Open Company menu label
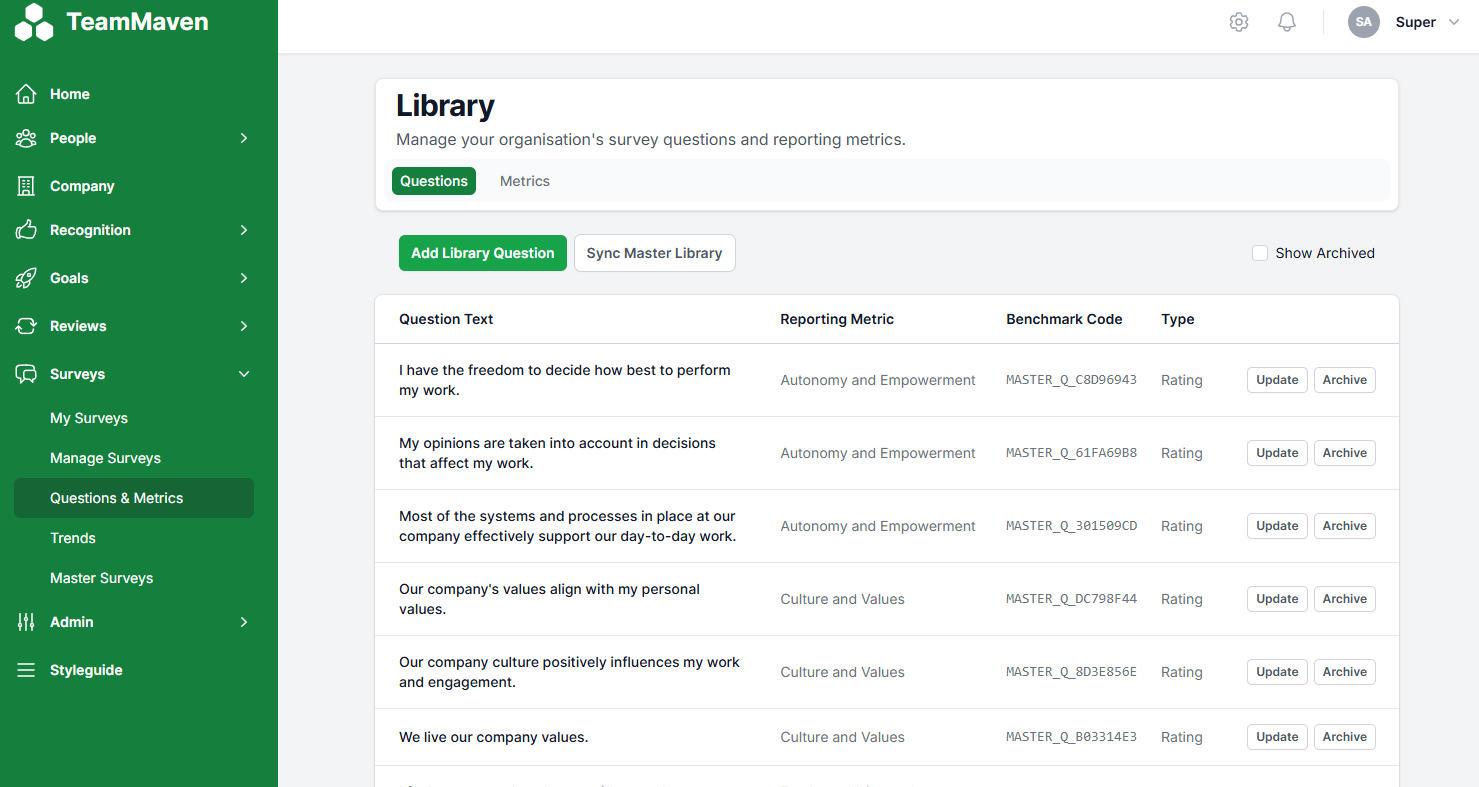Screen dimensions: 1479x787 point(82,186)
